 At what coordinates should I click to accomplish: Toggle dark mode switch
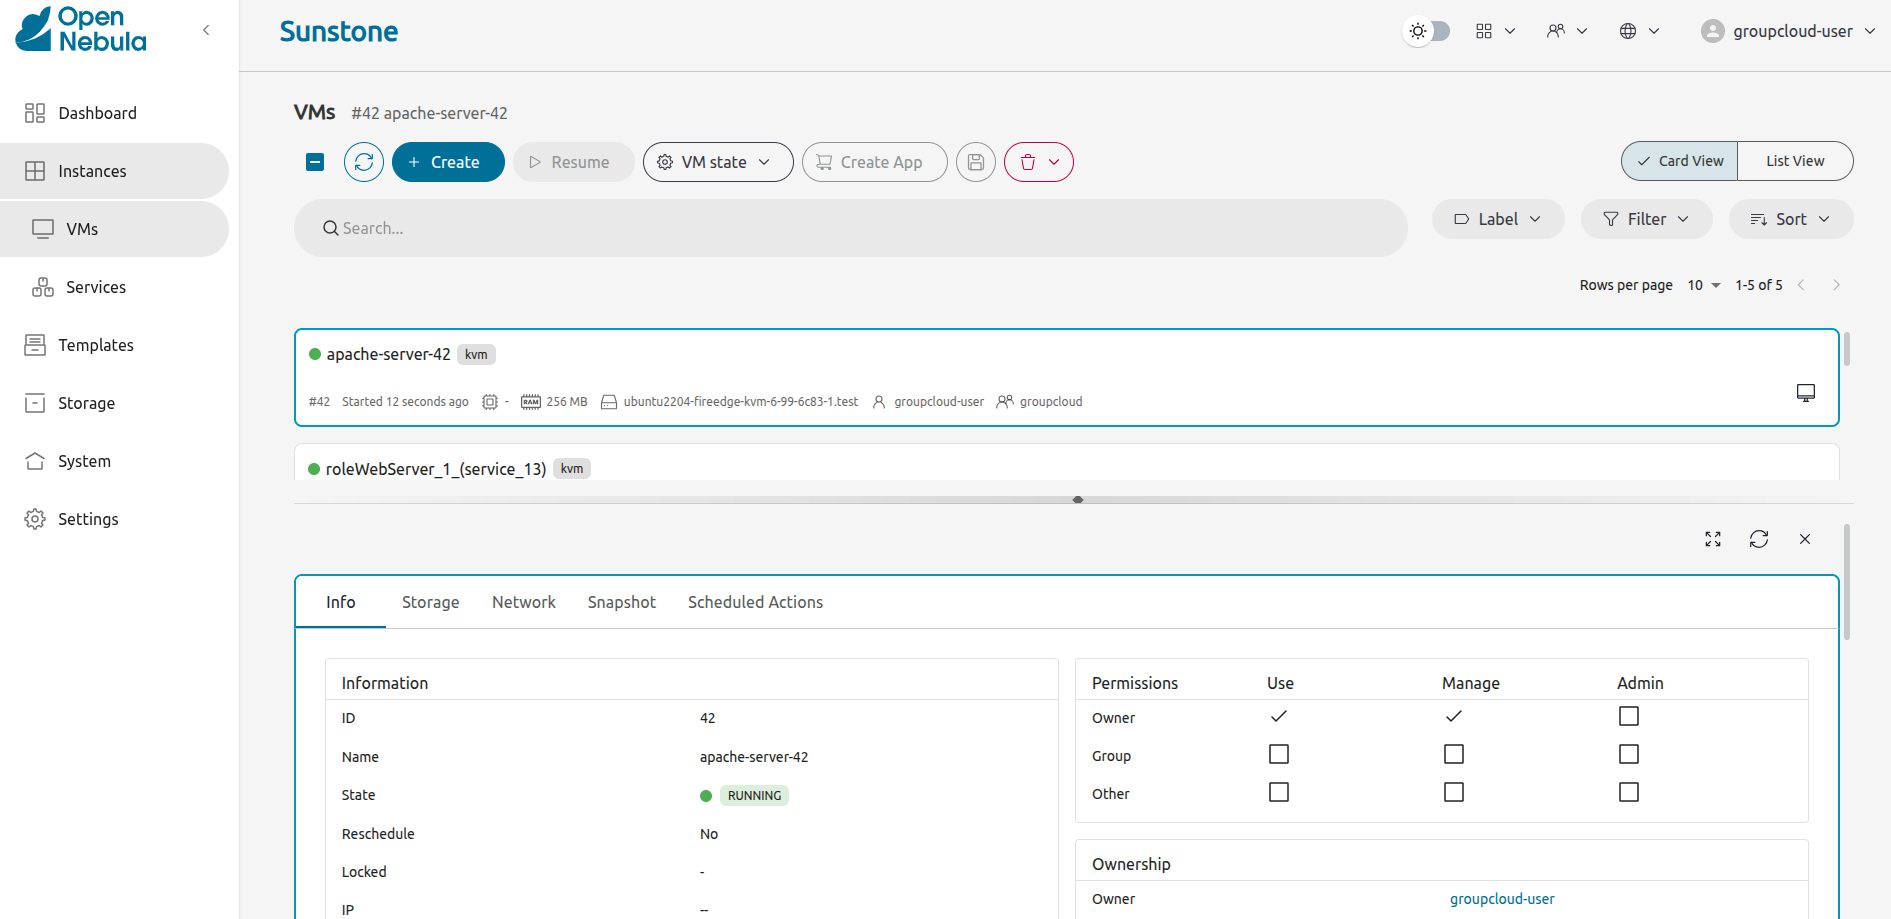pyautogui.click(x=1427, y=31)
